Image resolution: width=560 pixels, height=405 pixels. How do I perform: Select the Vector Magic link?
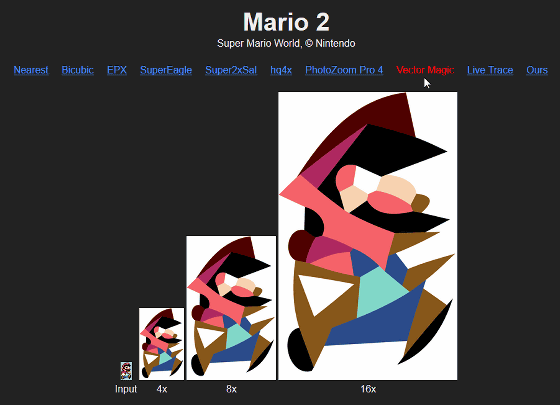tap(425, 70)
